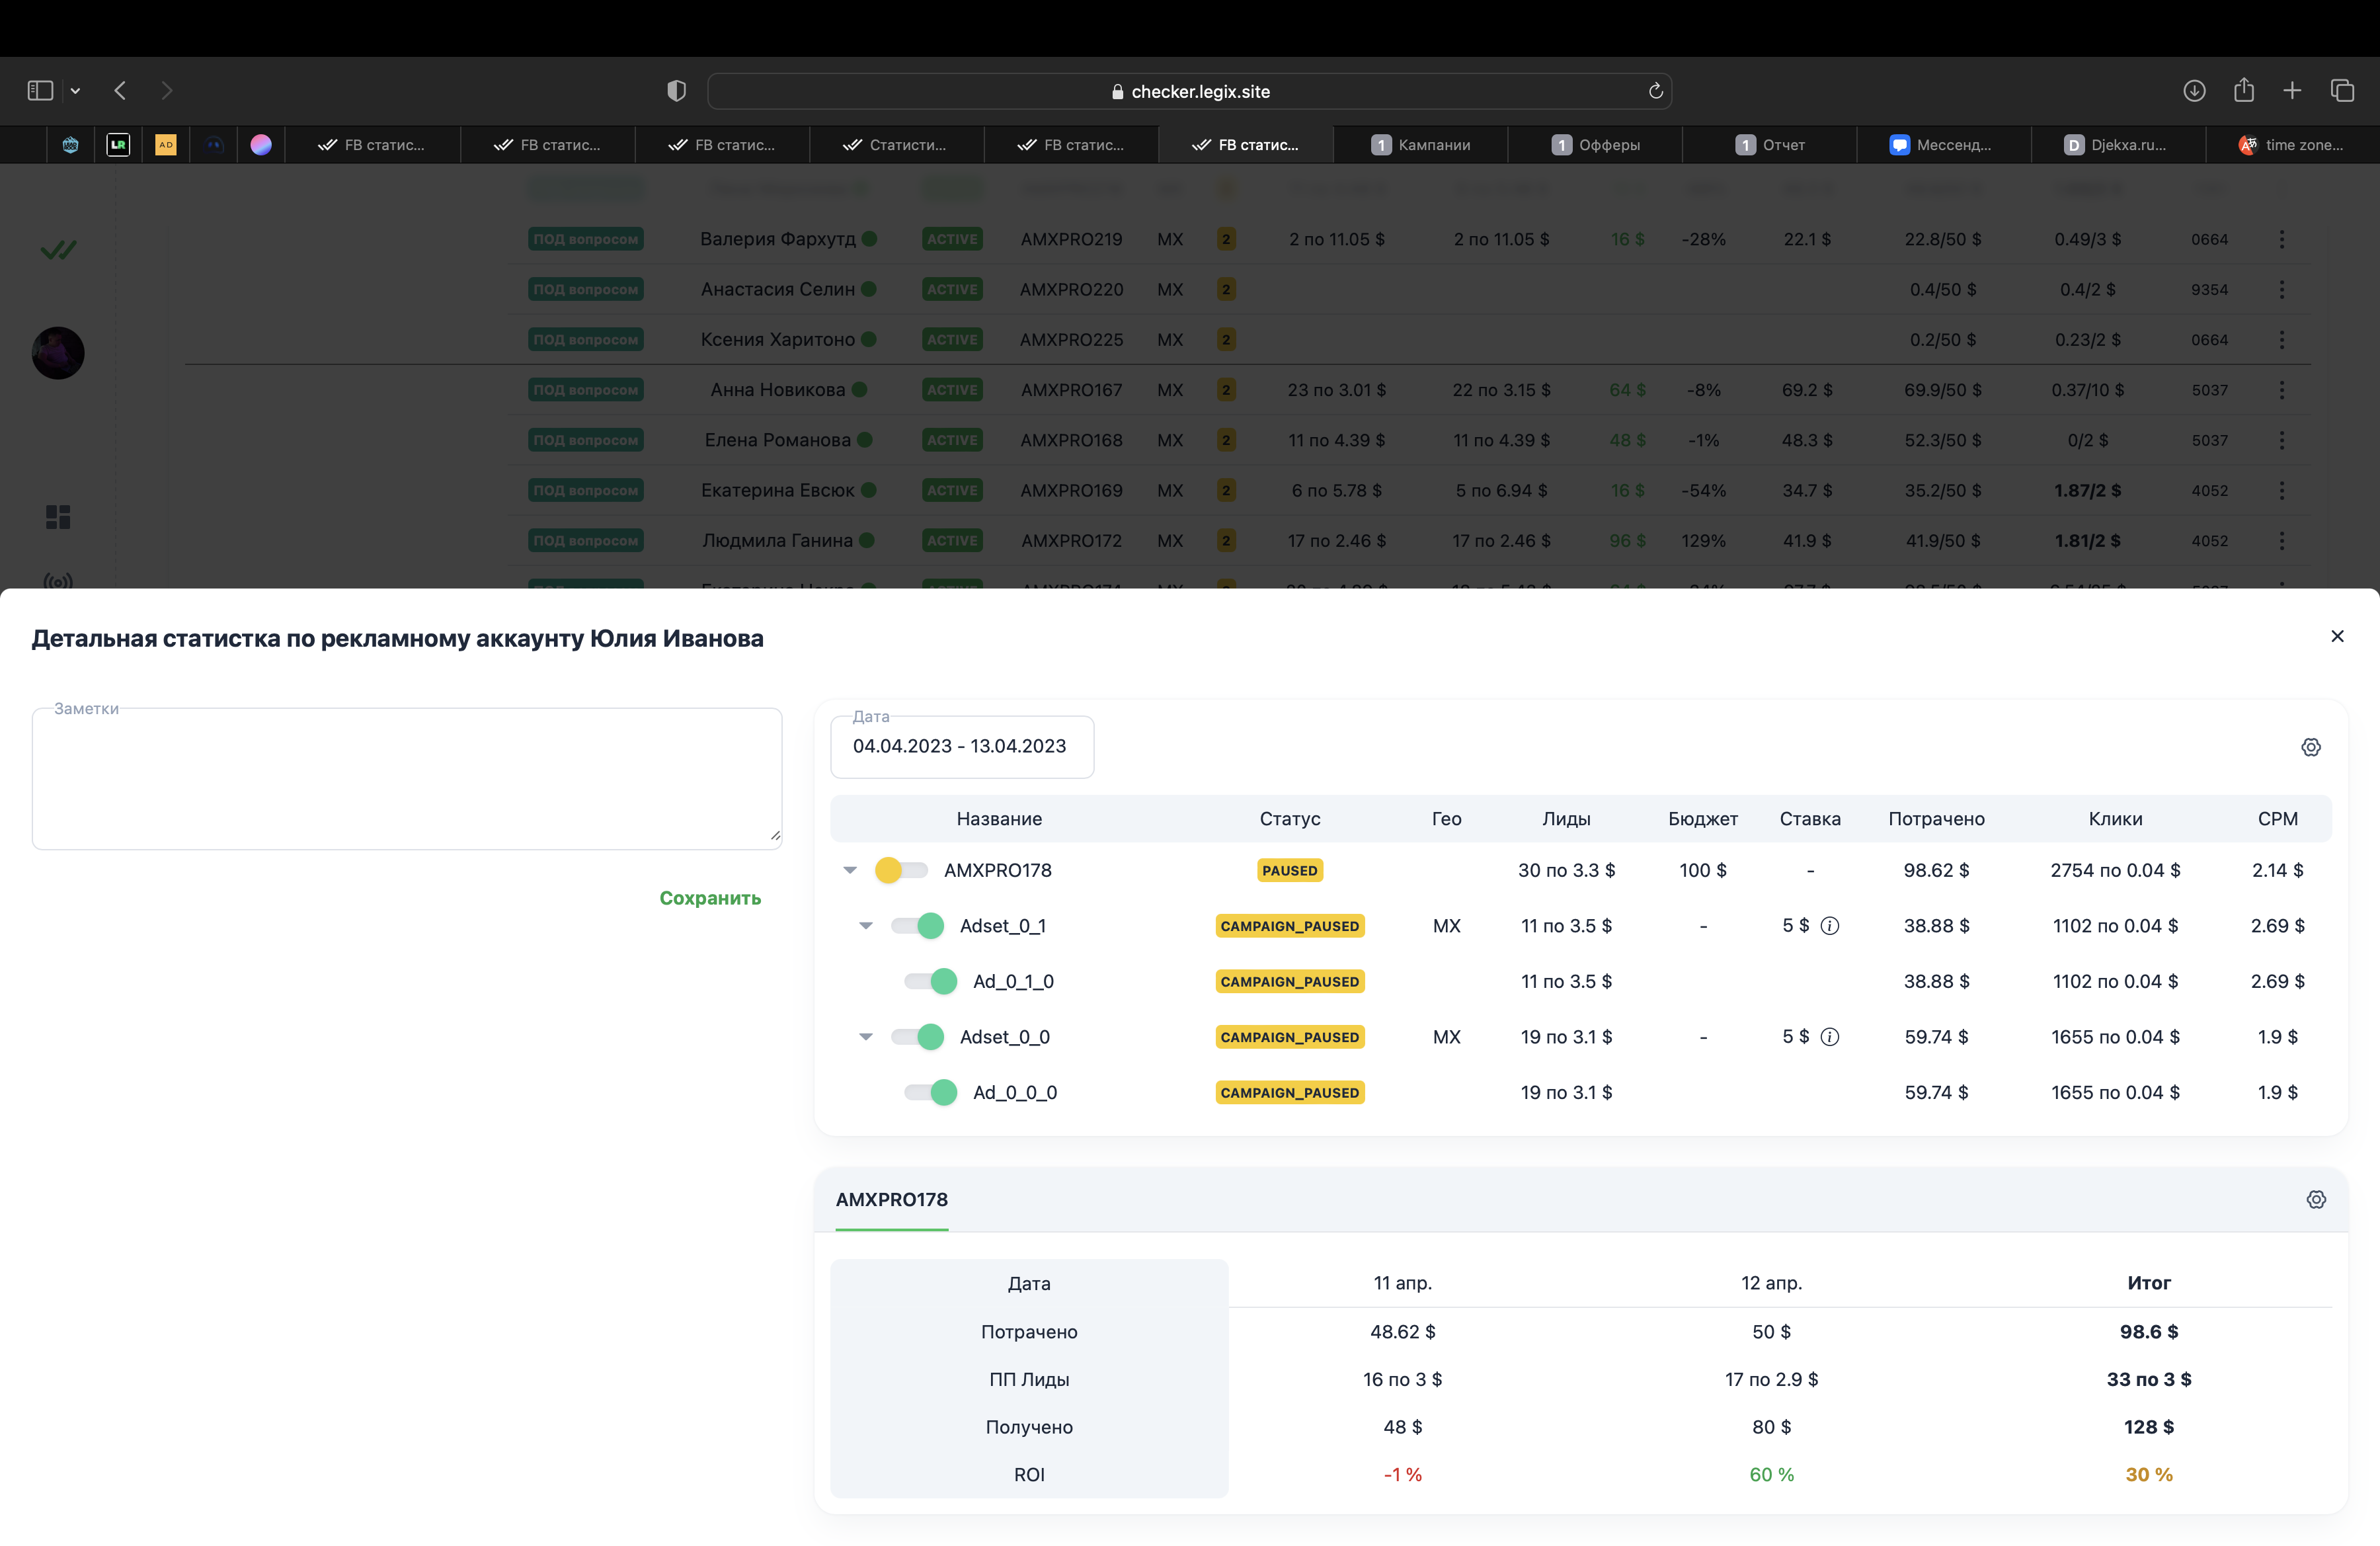Select the AMXPRO178 tab in stats panel
This screenshot has width=2380, height=1546.
(892, 1199)
